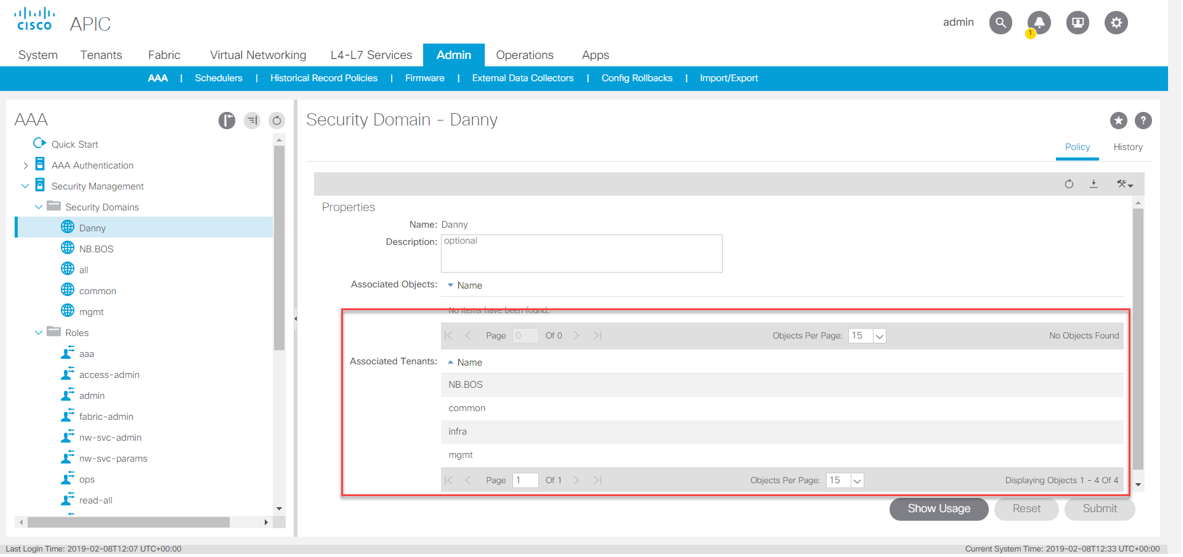Open the Tenants menu tab
The image size is (1183, 557).
point(101,55)
